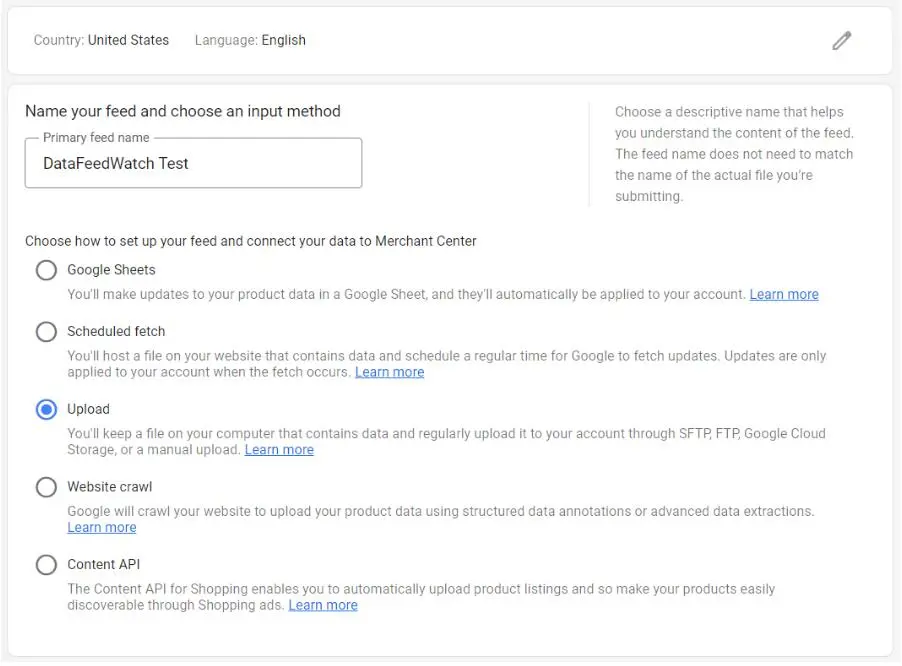Open Learn more link for Google Sheets
Screen dimensions: 902x666
pos(784,295)
